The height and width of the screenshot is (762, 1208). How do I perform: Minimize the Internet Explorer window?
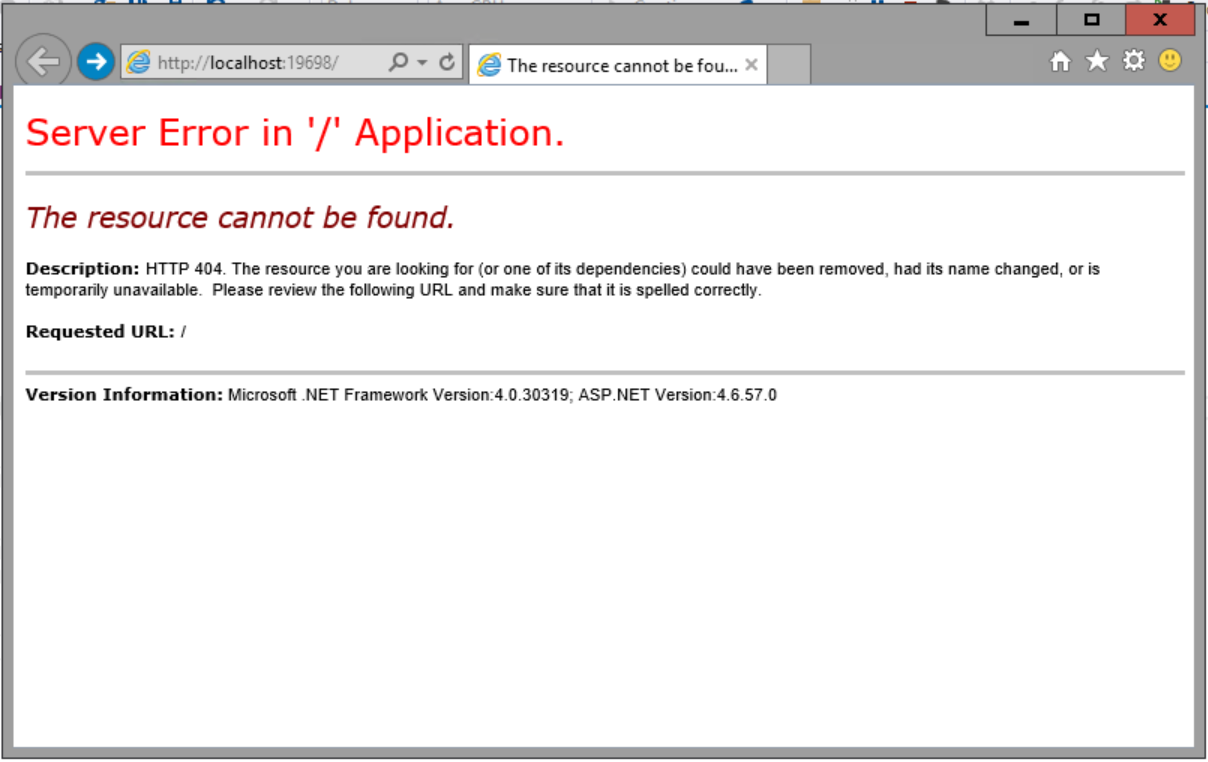point(1021,20)
